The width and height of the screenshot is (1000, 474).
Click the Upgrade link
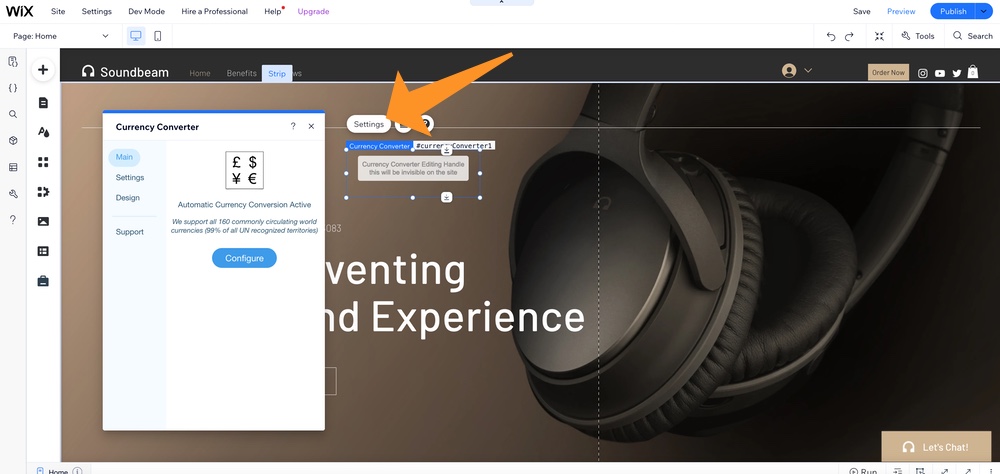313,11
